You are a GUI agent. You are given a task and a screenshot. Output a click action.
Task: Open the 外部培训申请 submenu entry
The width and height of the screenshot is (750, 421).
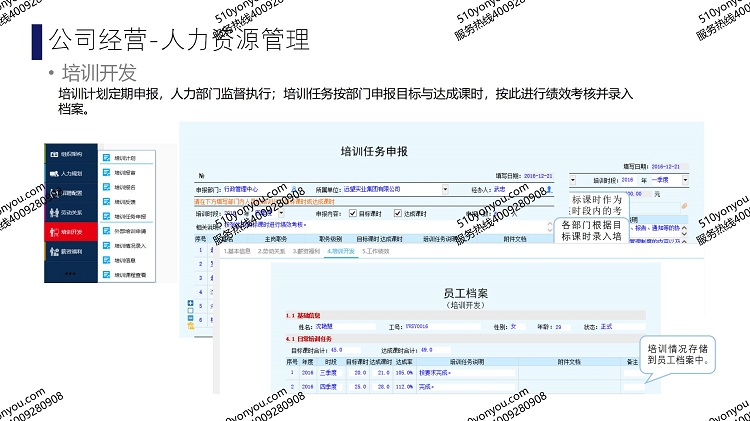tap(127, 230)
